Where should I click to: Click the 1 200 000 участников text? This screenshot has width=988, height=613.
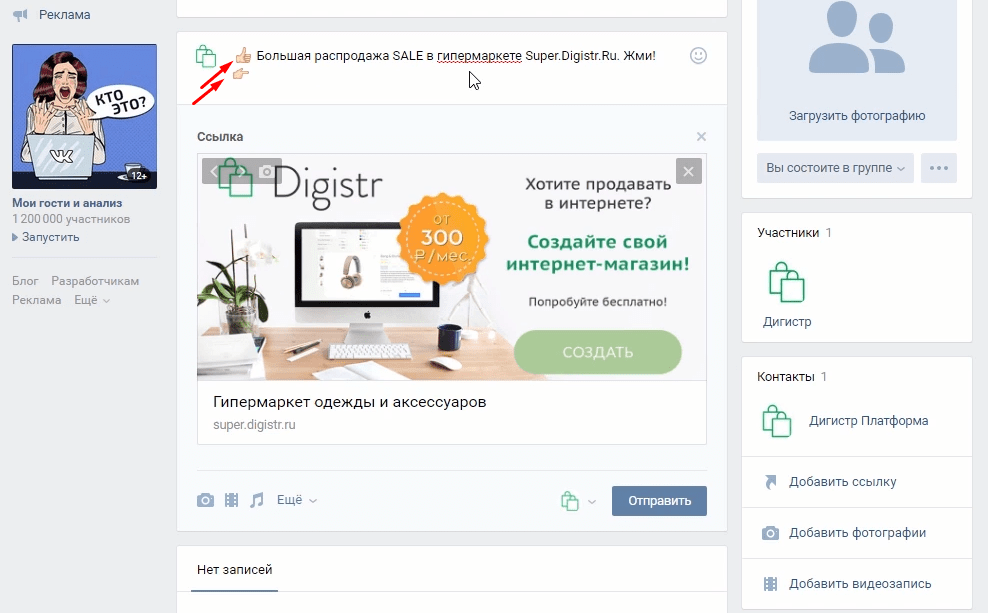click(71, 219)
